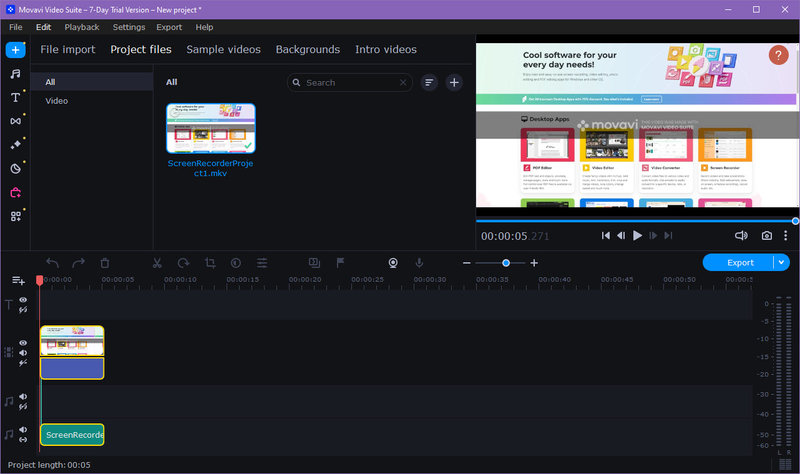
Task: Select the Crop tool icon
Action: [x=210, y=263]
